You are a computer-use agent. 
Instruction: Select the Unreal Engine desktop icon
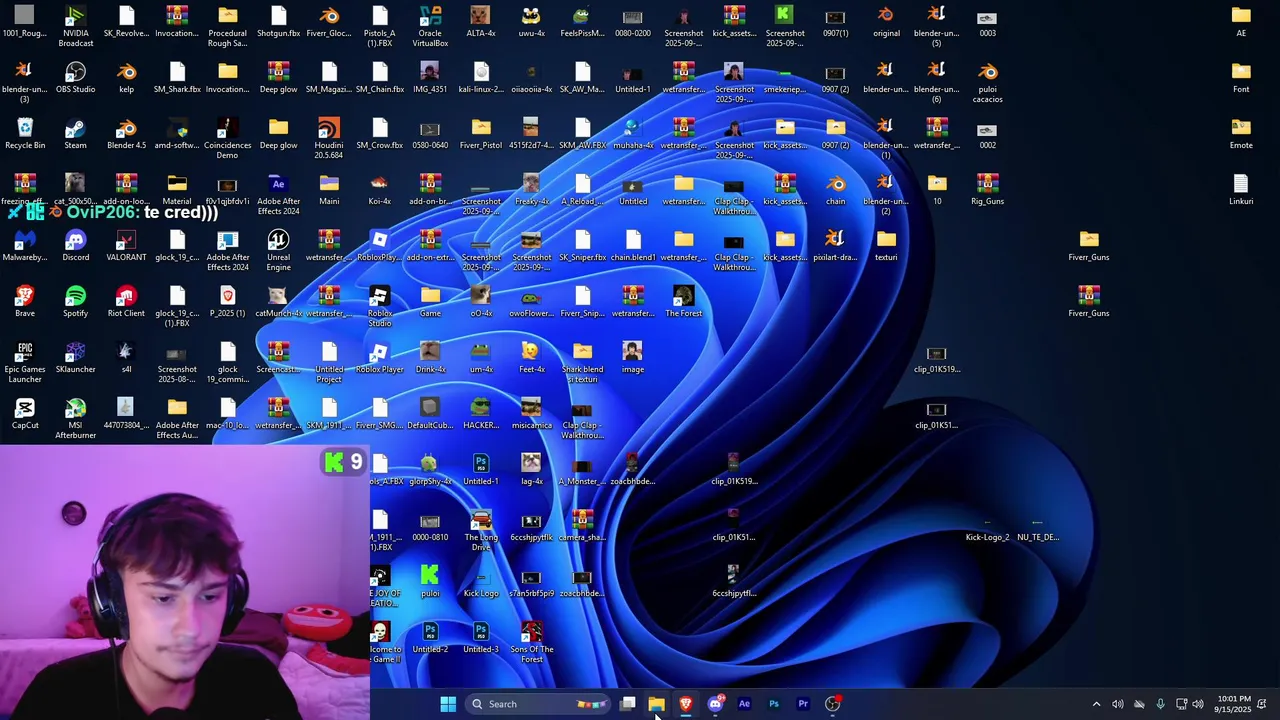point(278,250)
